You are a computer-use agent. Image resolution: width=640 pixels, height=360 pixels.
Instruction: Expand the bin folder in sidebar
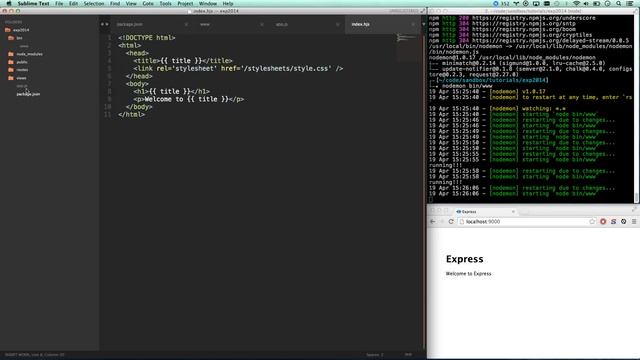pyautogui.click(x=16, y=38)
